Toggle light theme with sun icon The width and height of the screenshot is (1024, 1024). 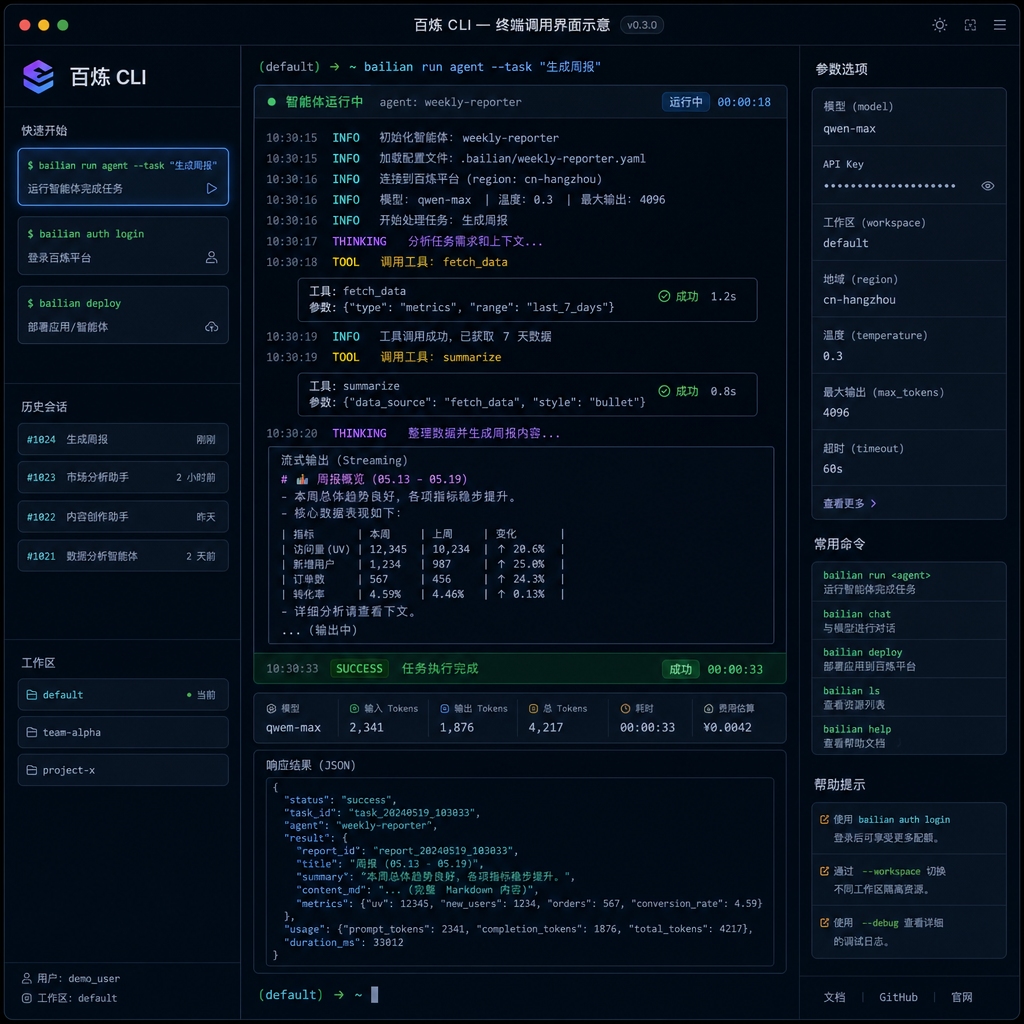(x=939, y=25)
